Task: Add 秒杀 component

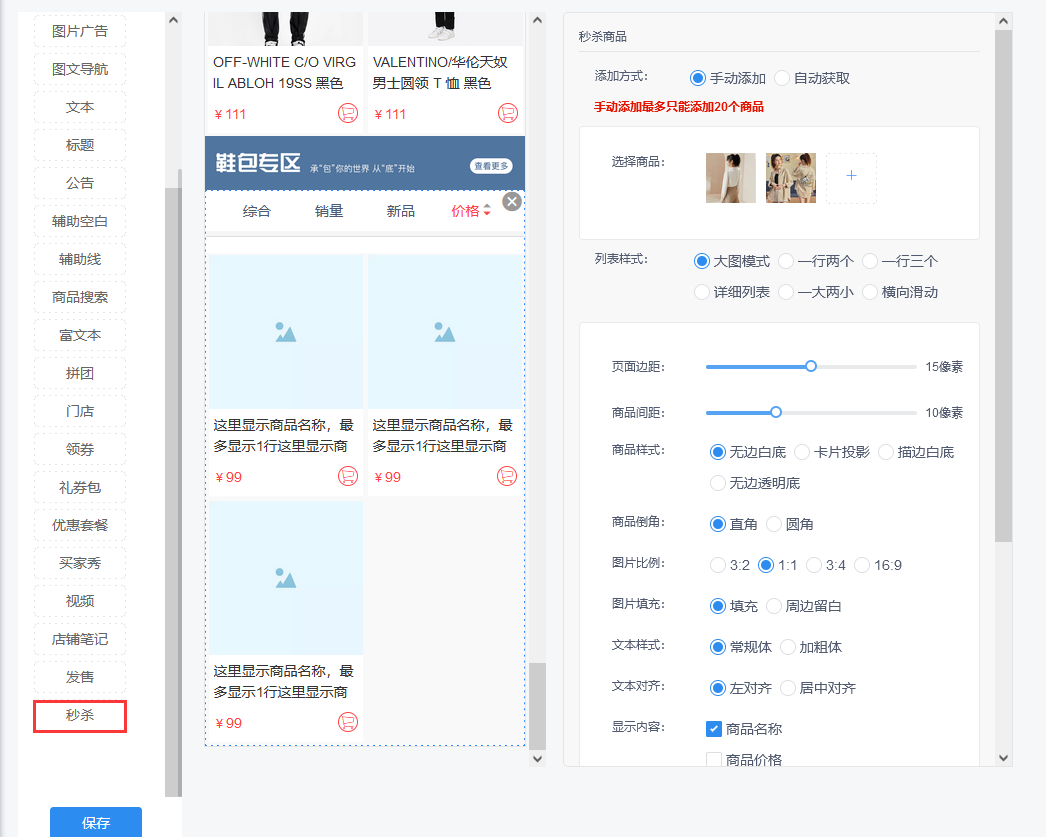Action: pyautogui.click(x=80, y=716)
